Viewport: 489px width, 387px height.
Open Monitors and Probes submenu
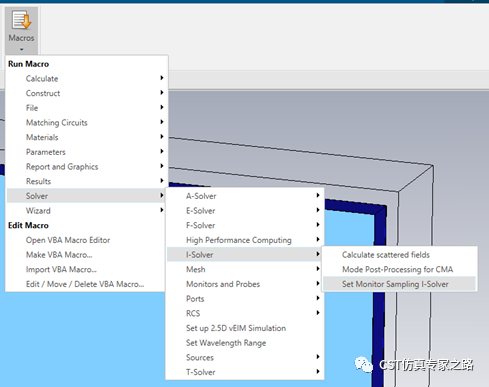[245, 284]
